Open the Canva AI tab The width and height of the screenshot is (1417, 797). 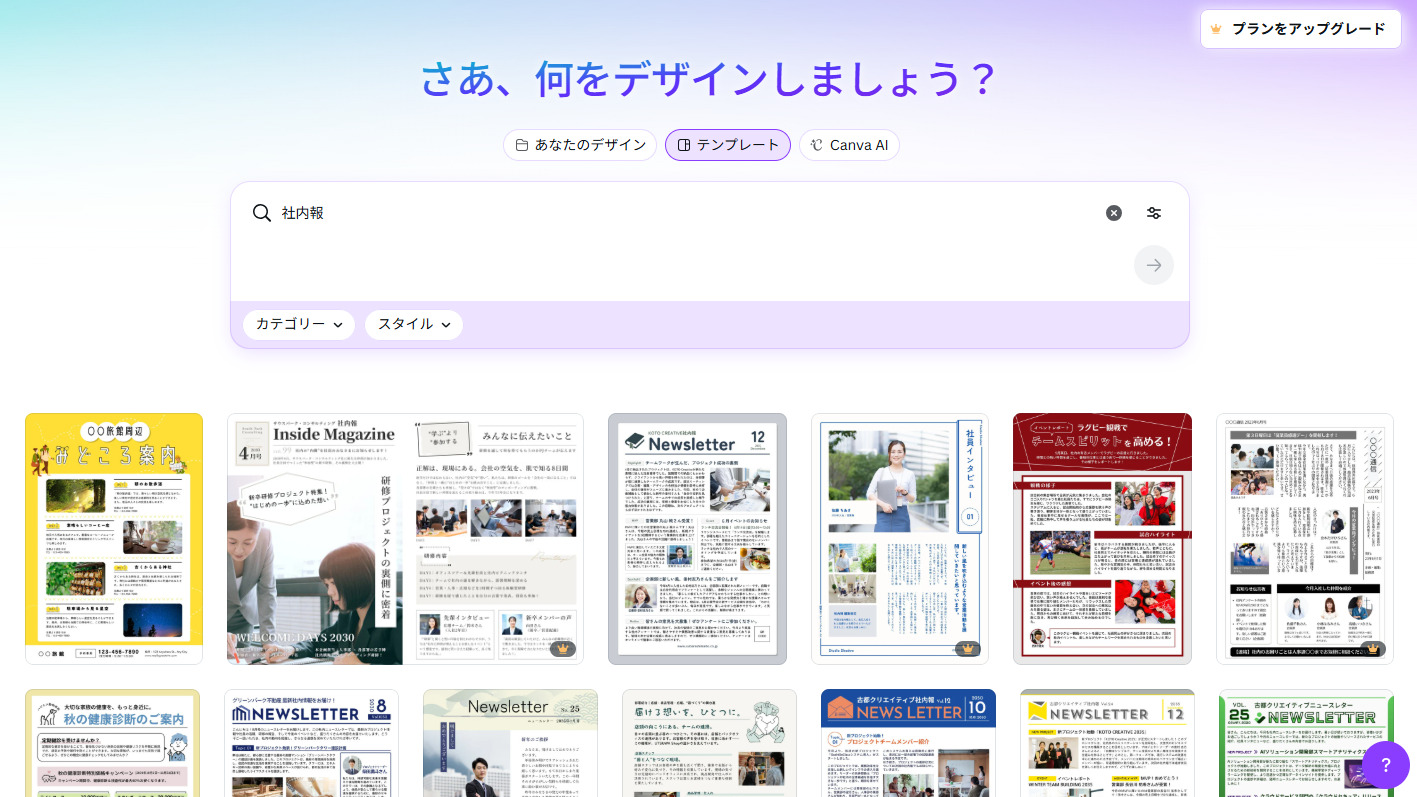[x=849, y=145]
